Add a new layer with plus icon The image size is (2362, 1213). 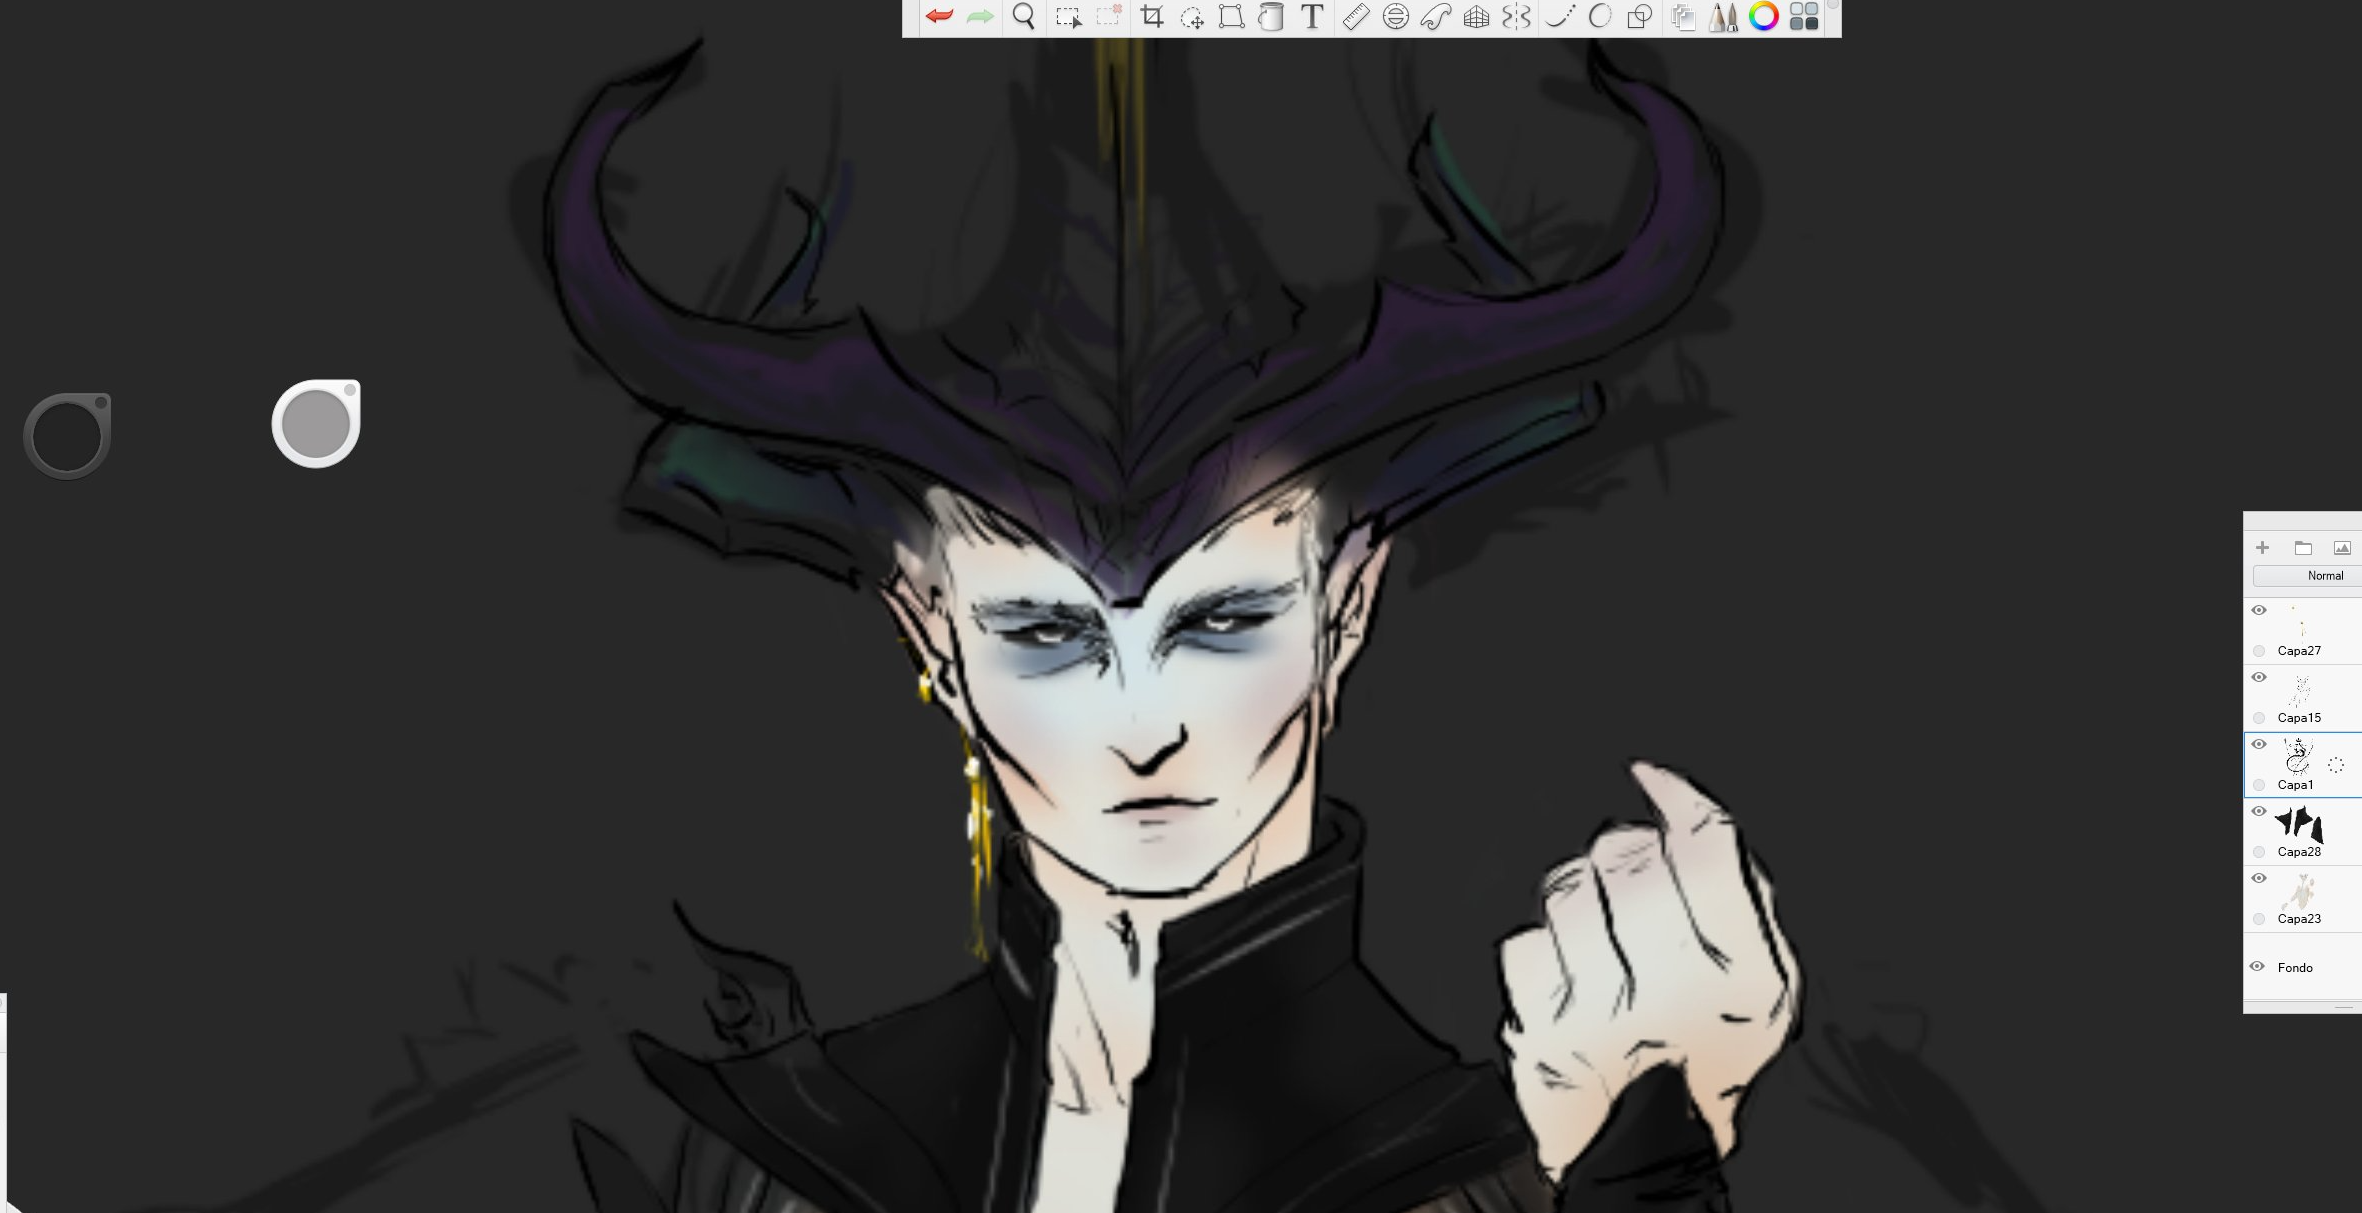coord(2262,547)
